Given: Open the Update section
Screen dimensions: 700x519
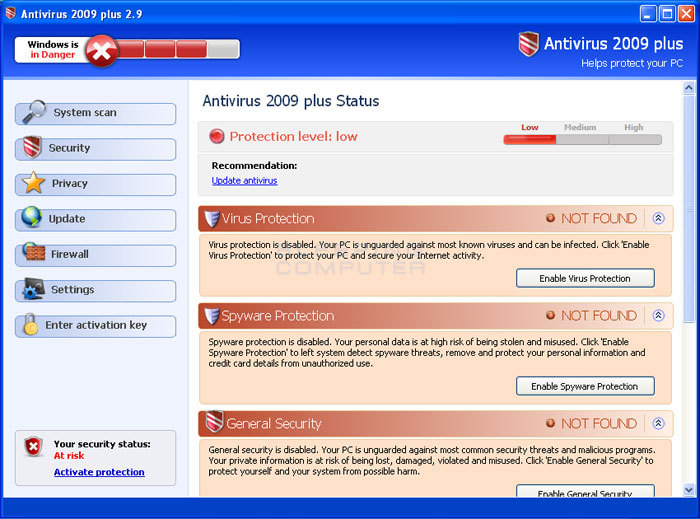Looking at the screenshot, I should [96, 220].
